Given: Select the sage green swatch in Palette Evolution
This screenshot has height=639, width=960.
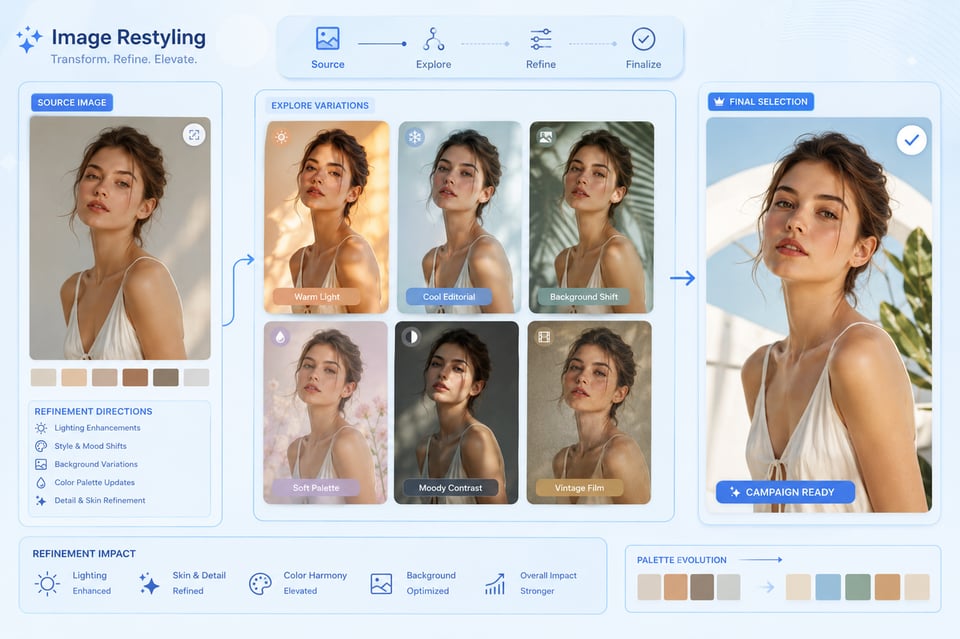Looking at the screenshot, I should click(858, 587).
